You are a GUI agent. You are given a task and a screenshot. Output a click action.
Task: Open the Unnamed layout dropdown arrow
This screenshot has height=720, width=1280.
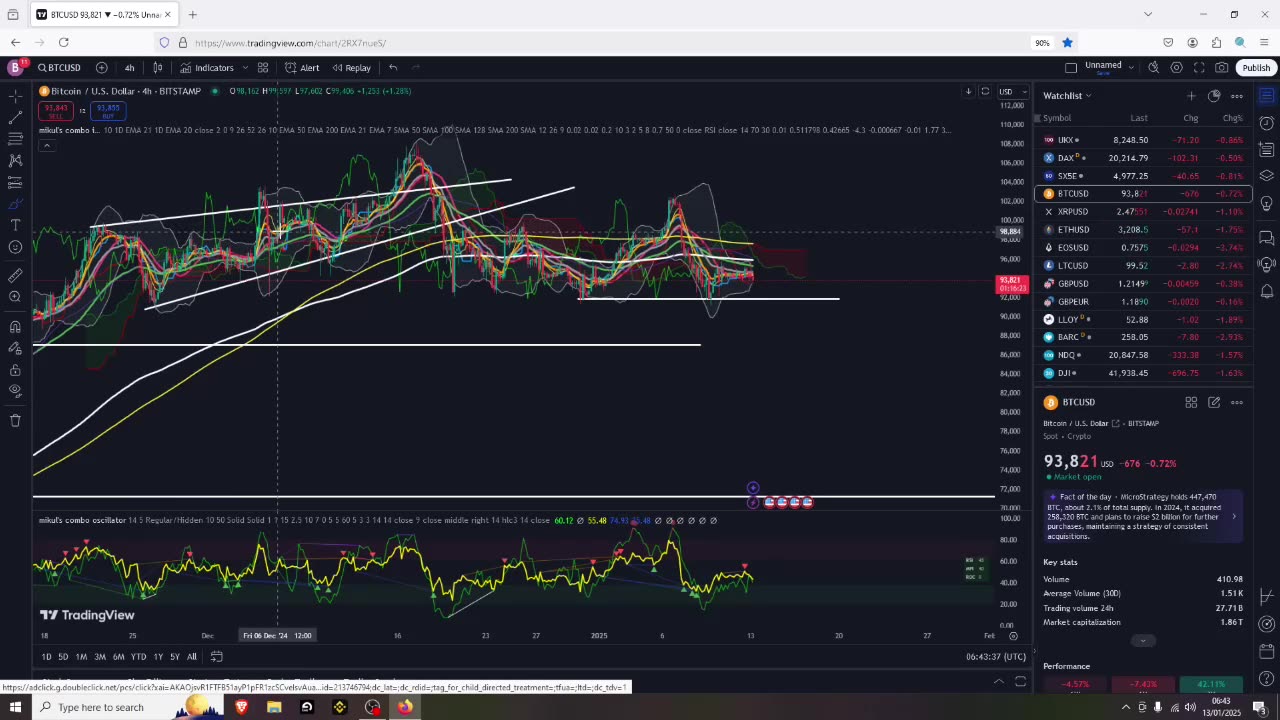1131,67
